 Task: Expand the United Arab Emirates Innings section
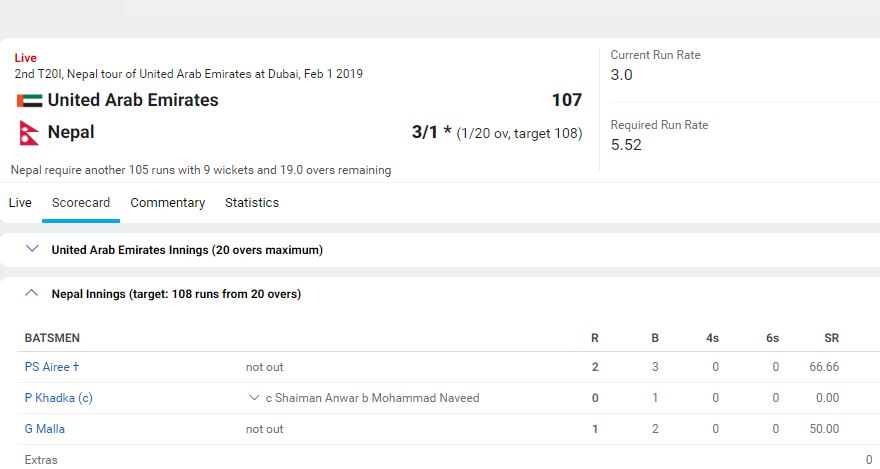pyautogui.click(x=32, y=249)
